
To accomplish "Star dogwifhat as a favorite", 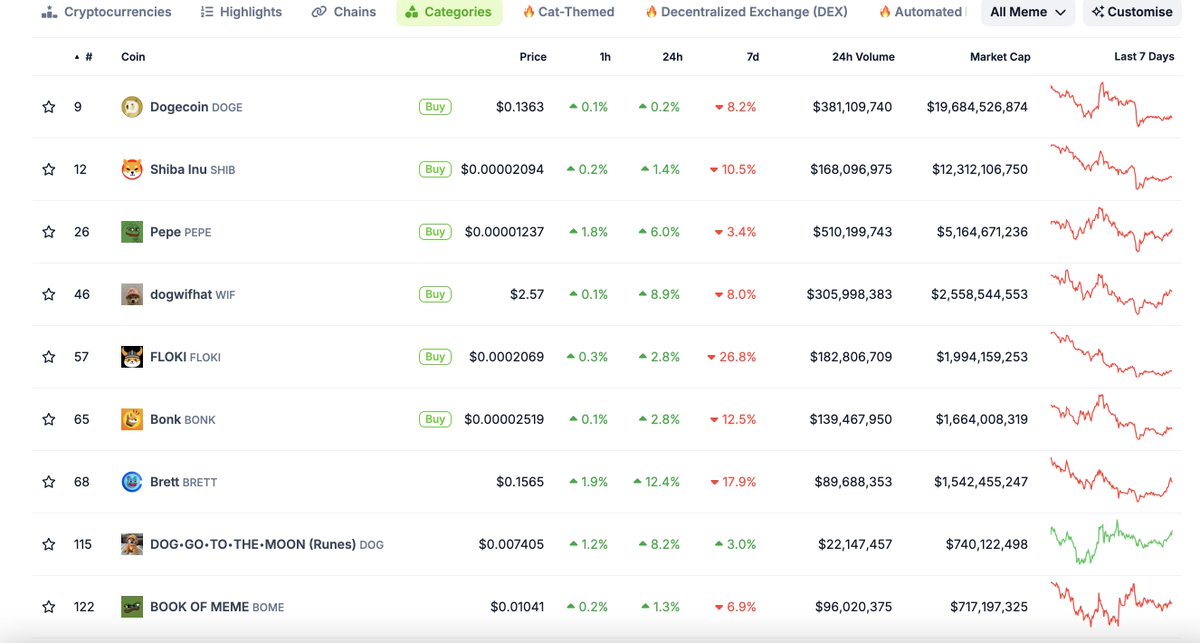I will click(x=48, y=295).
